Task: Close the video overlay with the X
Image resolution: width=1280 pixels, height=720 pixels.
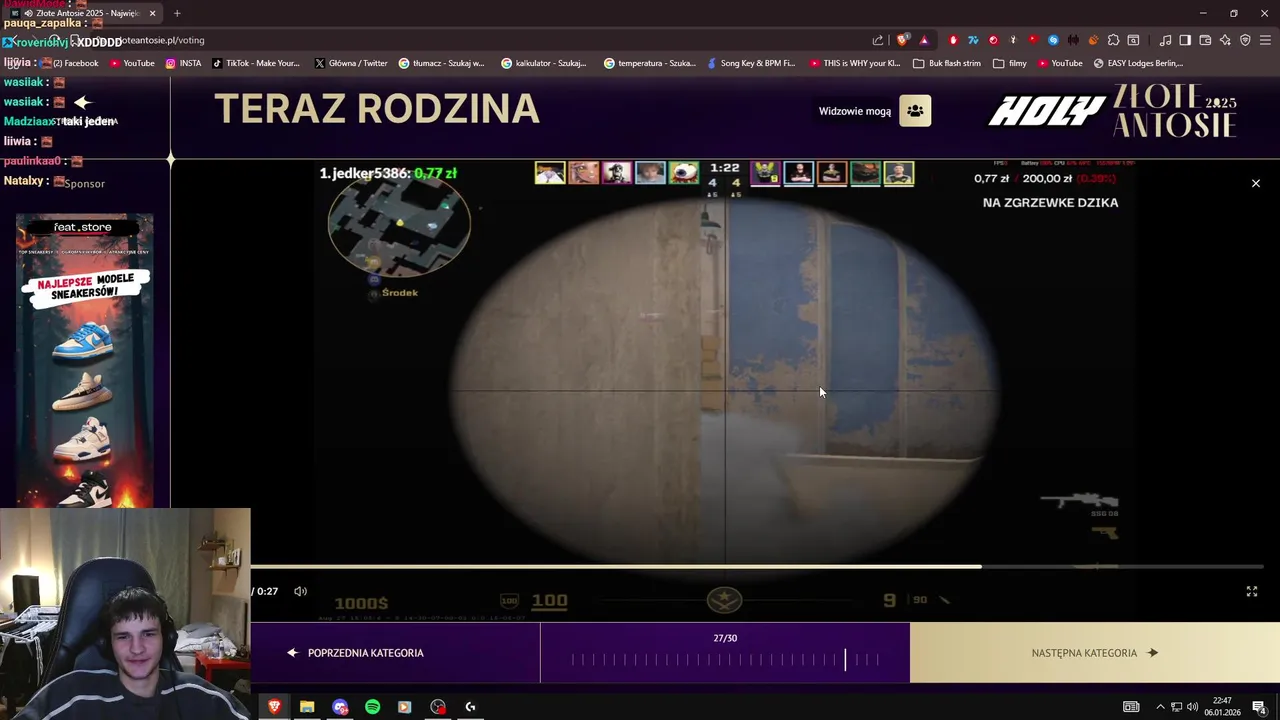Action: (x=1256, y=183)
